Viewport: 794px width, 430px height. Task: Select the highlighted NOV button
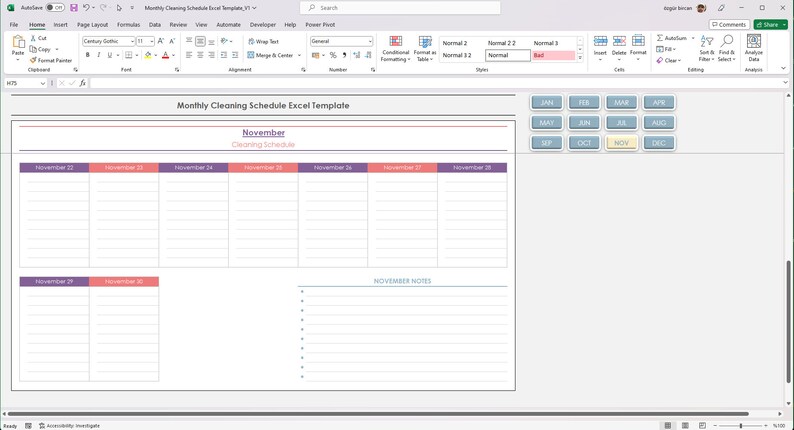click(x=621, y=143)
